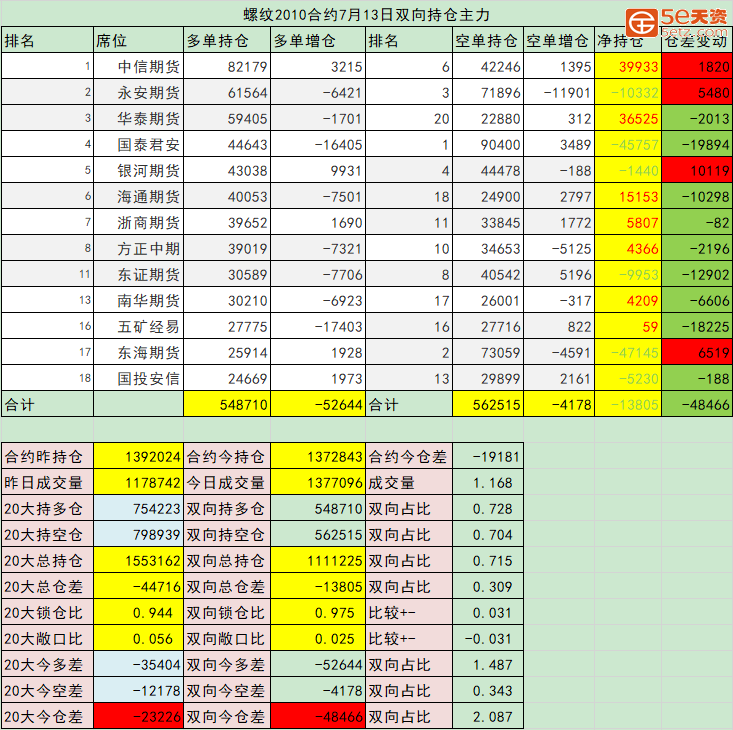Click the 今日成交量 label cell
Viewport: 733px width, 730px height.
[227, 482]
